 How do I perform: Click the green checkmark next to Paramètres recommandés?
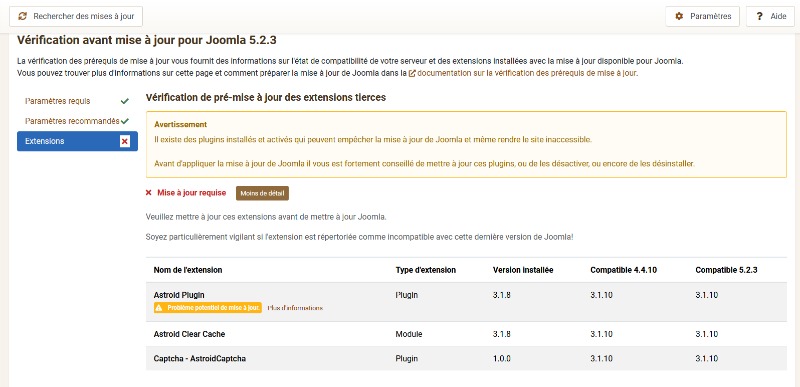click(x=125, y=121)
